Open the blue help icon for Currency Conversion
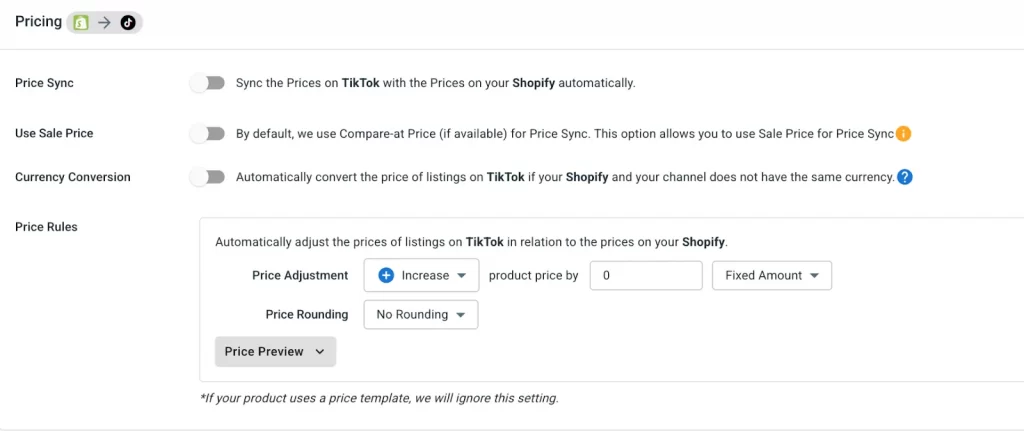Screen dimensions: 1024x431 coord(905,177)
